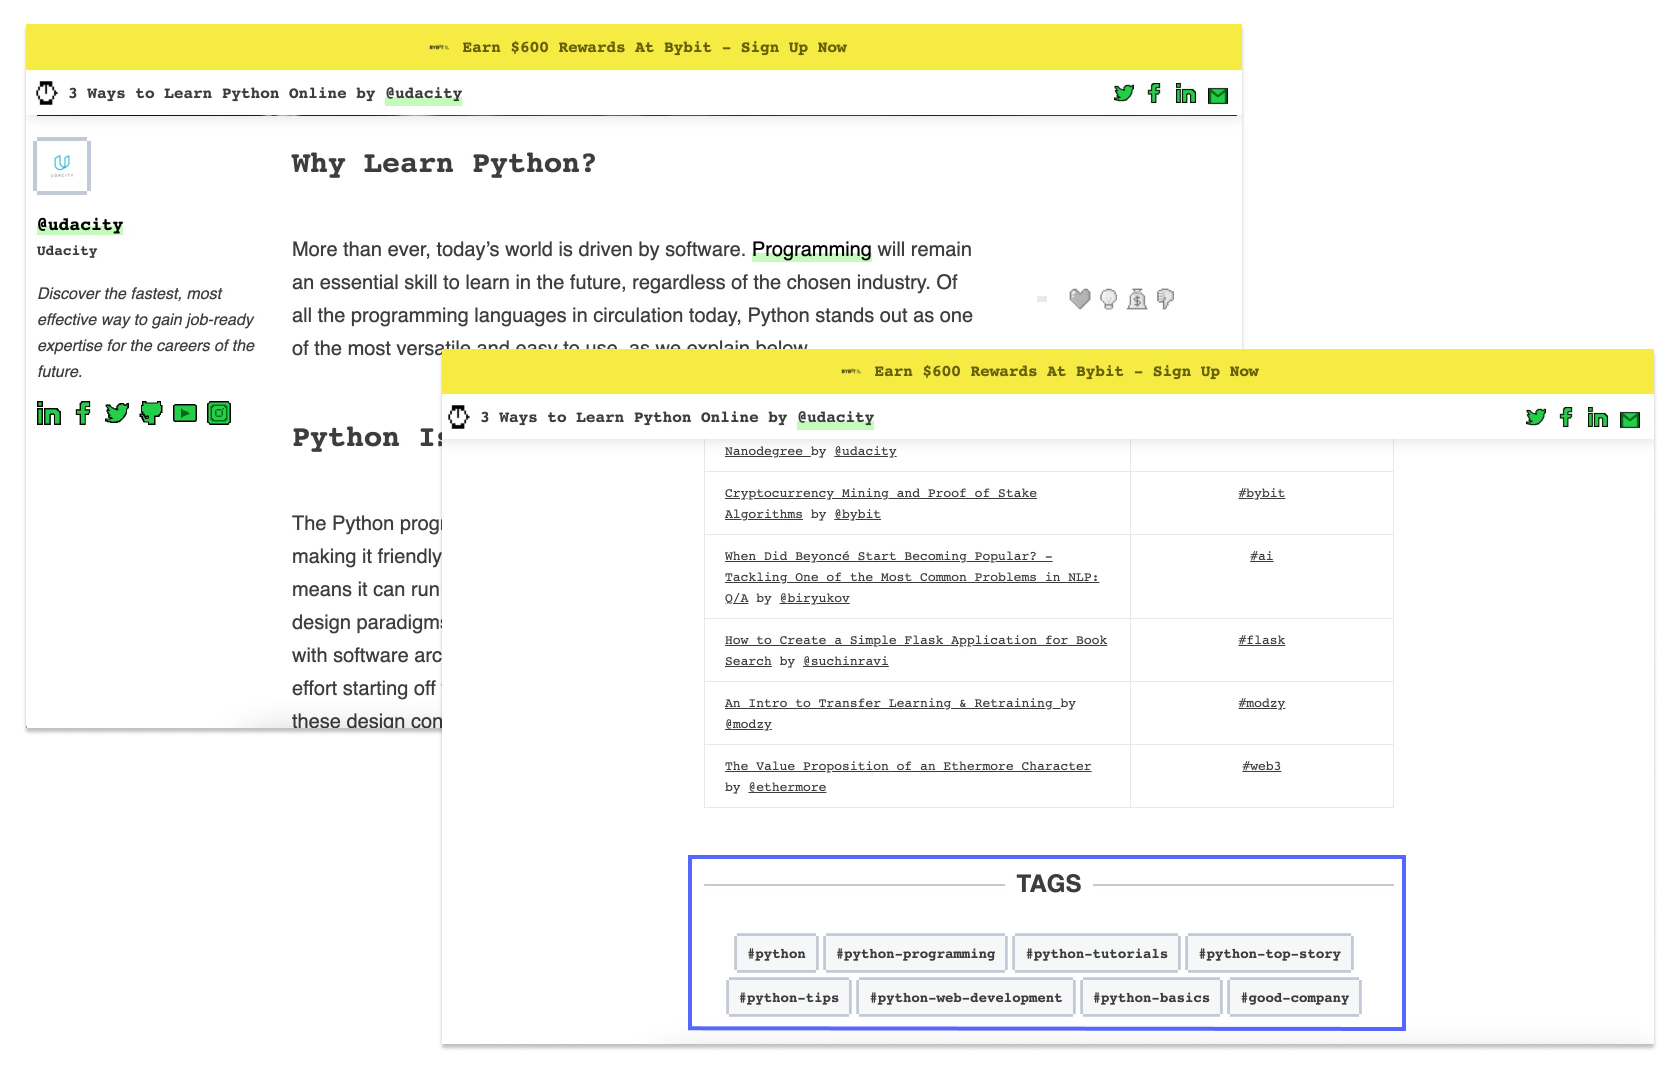
Task: Open the @bybit author link
Action: click(x=858, y=514)
